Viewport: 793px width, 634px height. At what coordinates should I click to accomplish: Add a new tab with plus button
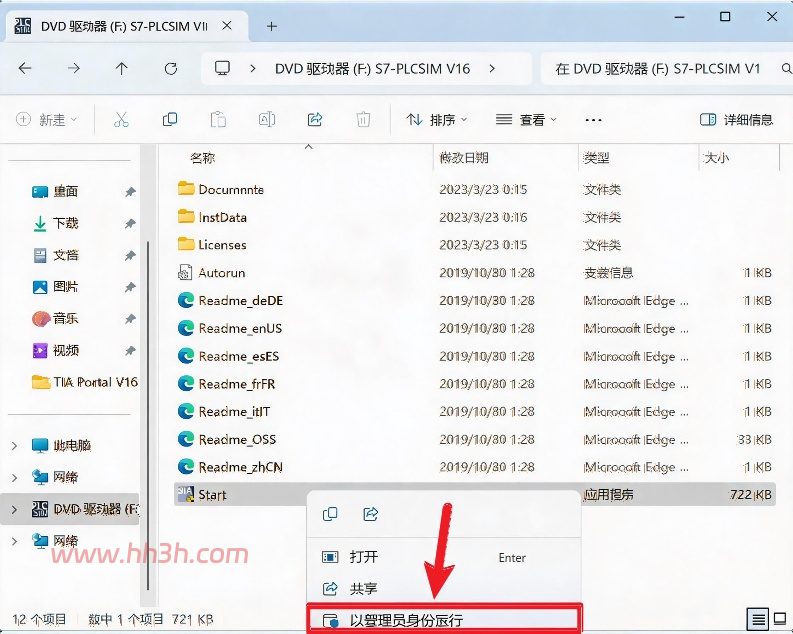pos(272,26)
